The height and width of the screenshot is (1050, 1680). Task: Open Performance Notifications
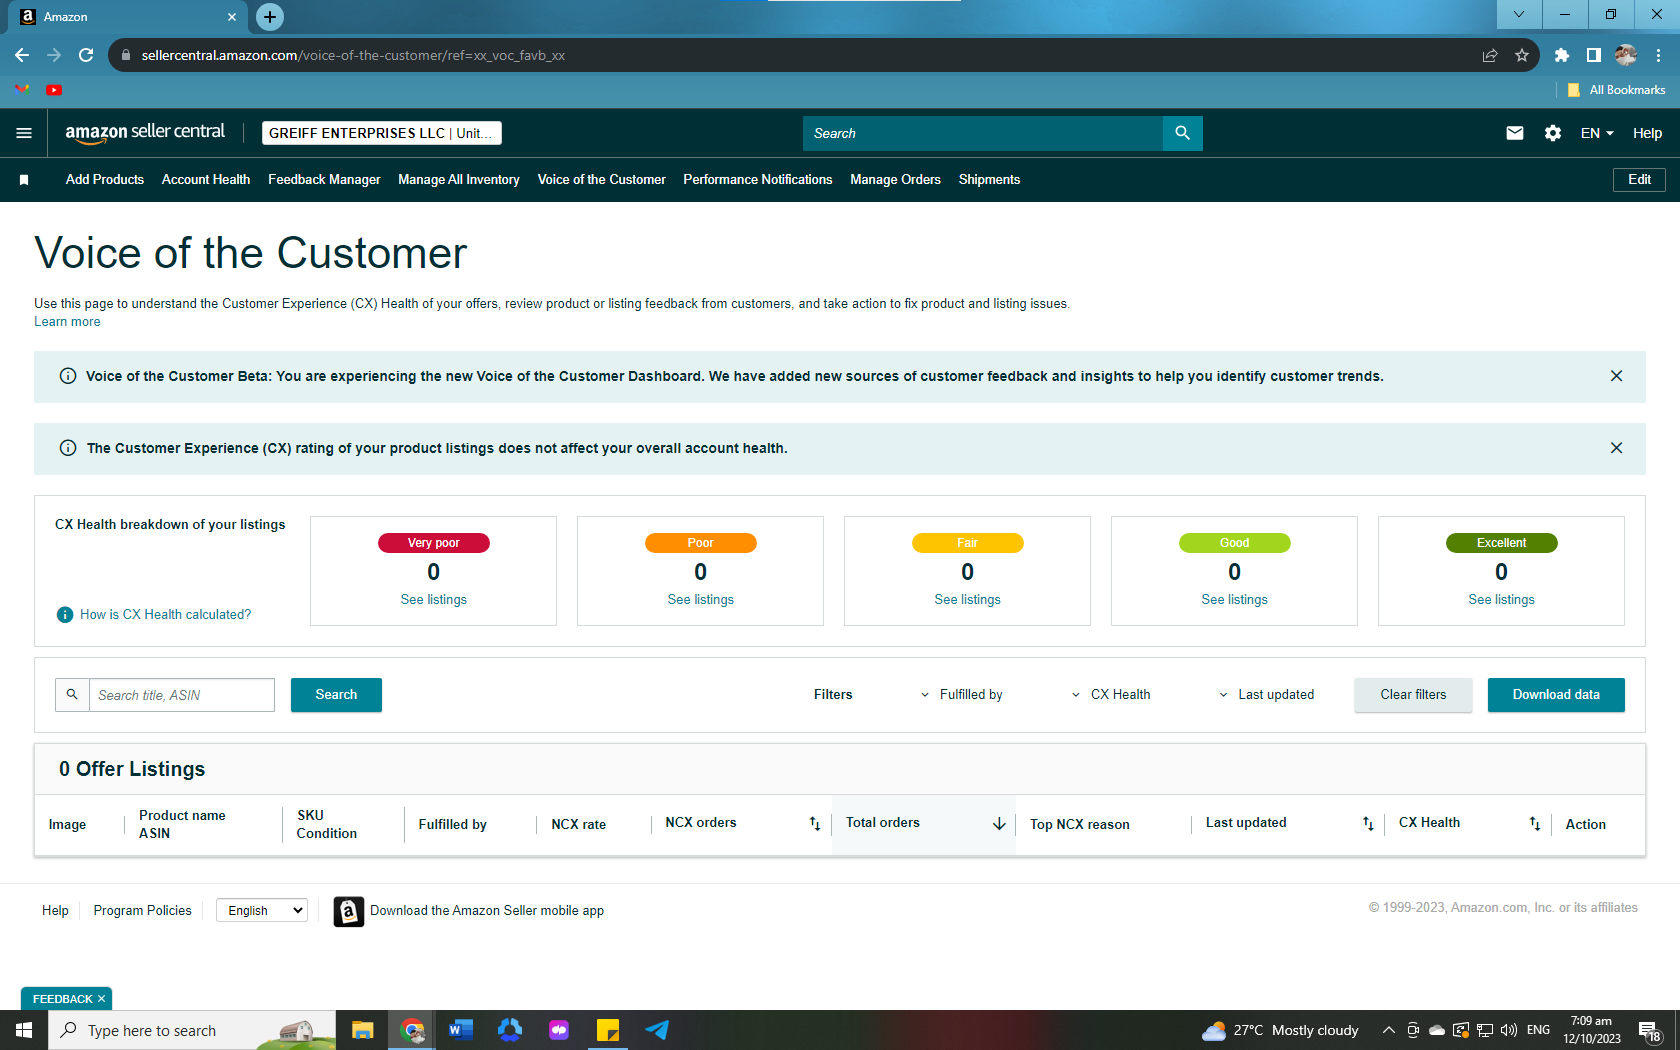tap(758, 180)
